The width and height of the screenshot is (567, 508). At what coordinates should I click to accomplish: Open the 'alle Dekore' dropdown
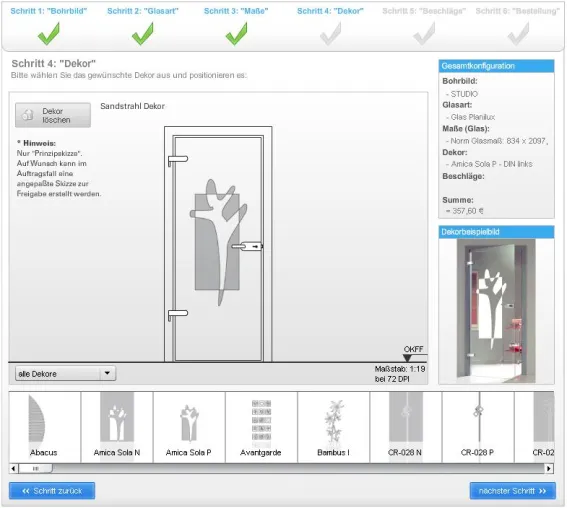[65, 373]
